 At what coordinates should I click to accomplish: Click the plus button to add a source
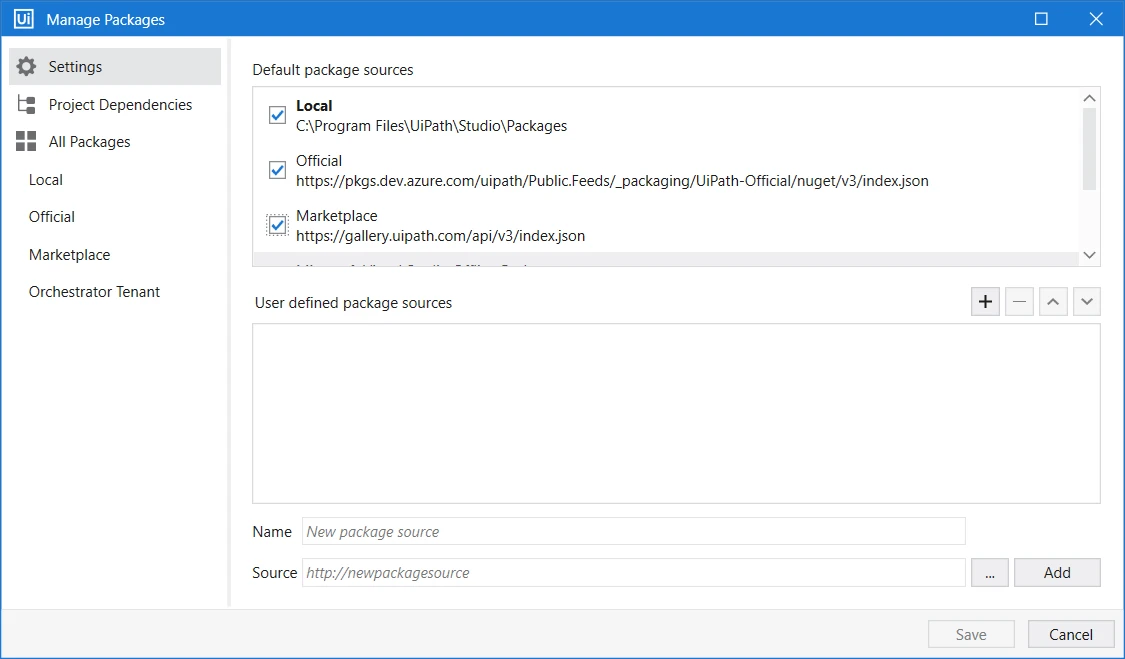coord(985,302)
